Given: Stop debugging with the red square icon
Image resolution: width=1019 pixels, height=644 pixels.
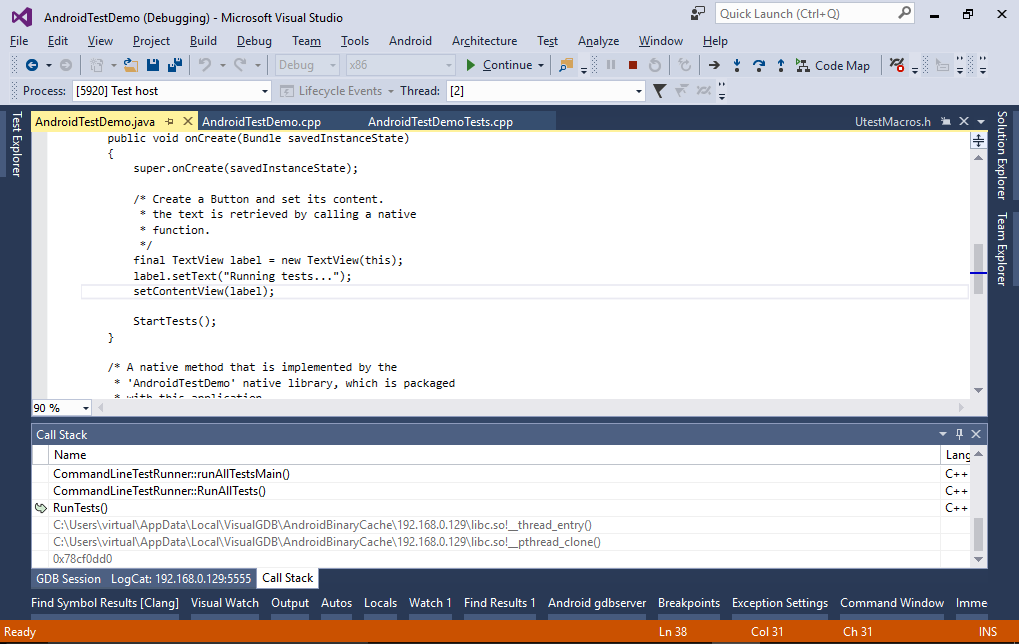Looking at the screenshot, I should [x=633, y=65].
